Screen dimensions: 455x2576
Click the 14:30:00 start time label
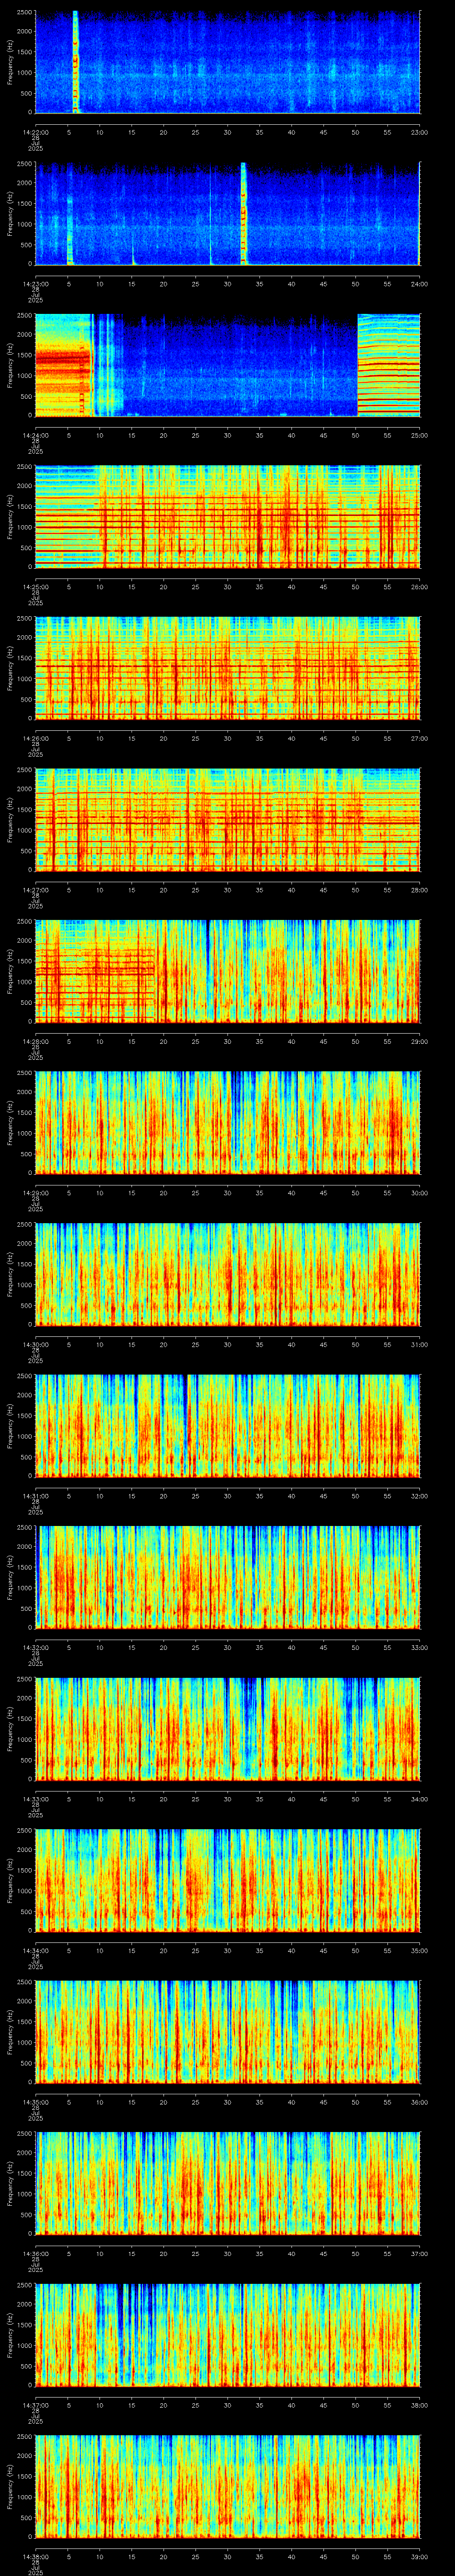[x=35, y=1344]
